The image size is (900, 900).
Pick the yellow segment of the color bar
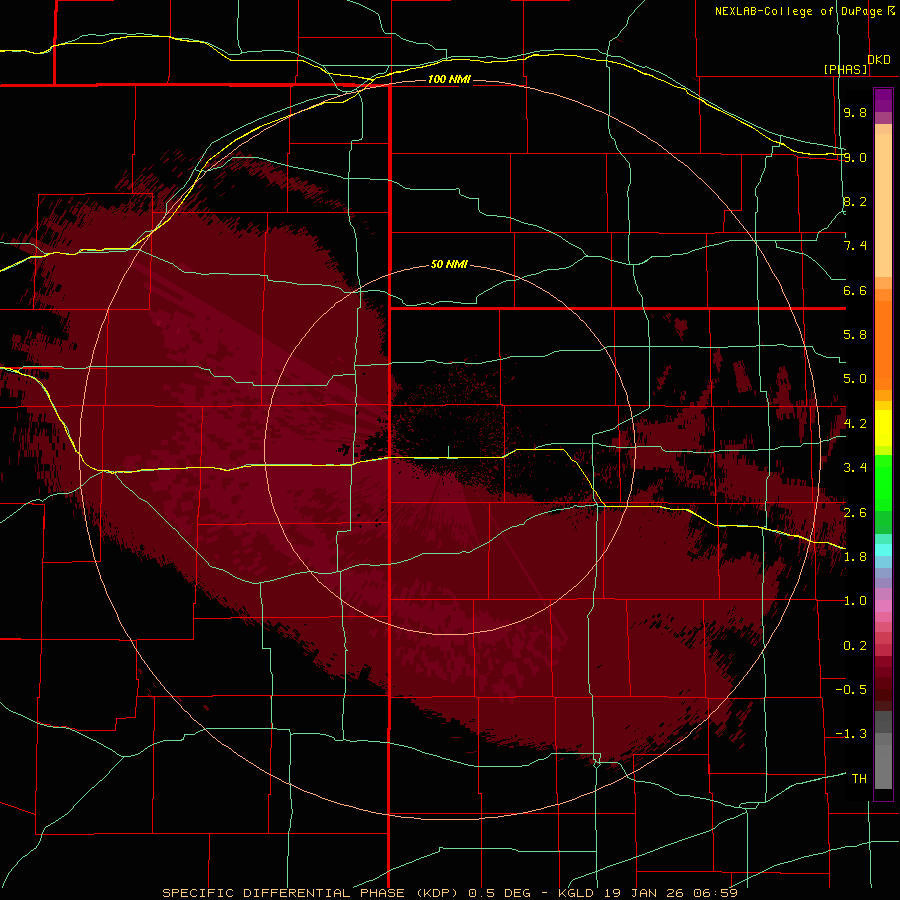(x=883, y=428)
